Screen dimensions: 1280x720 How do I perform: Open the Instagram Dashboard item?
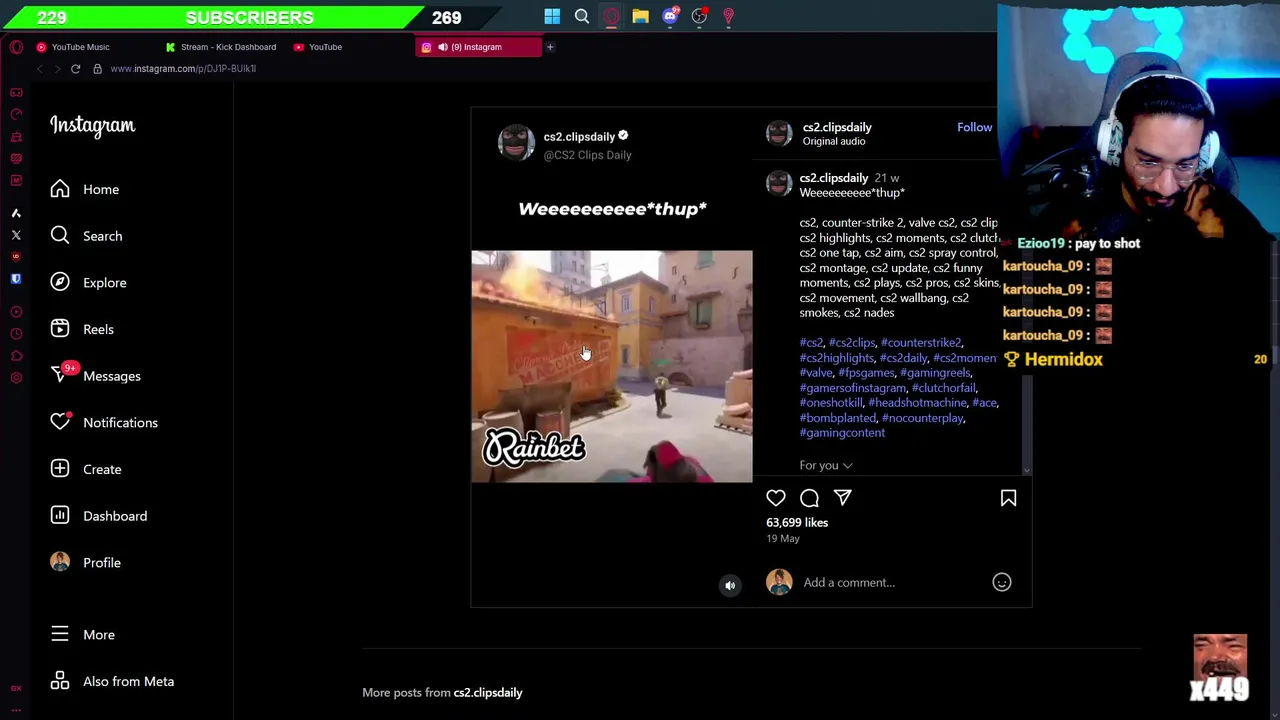99,516
